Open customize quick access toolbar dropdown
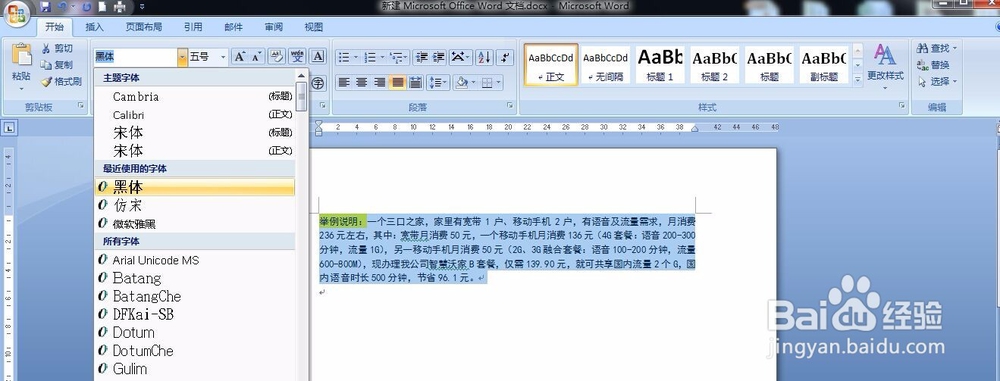 [142, 7]
